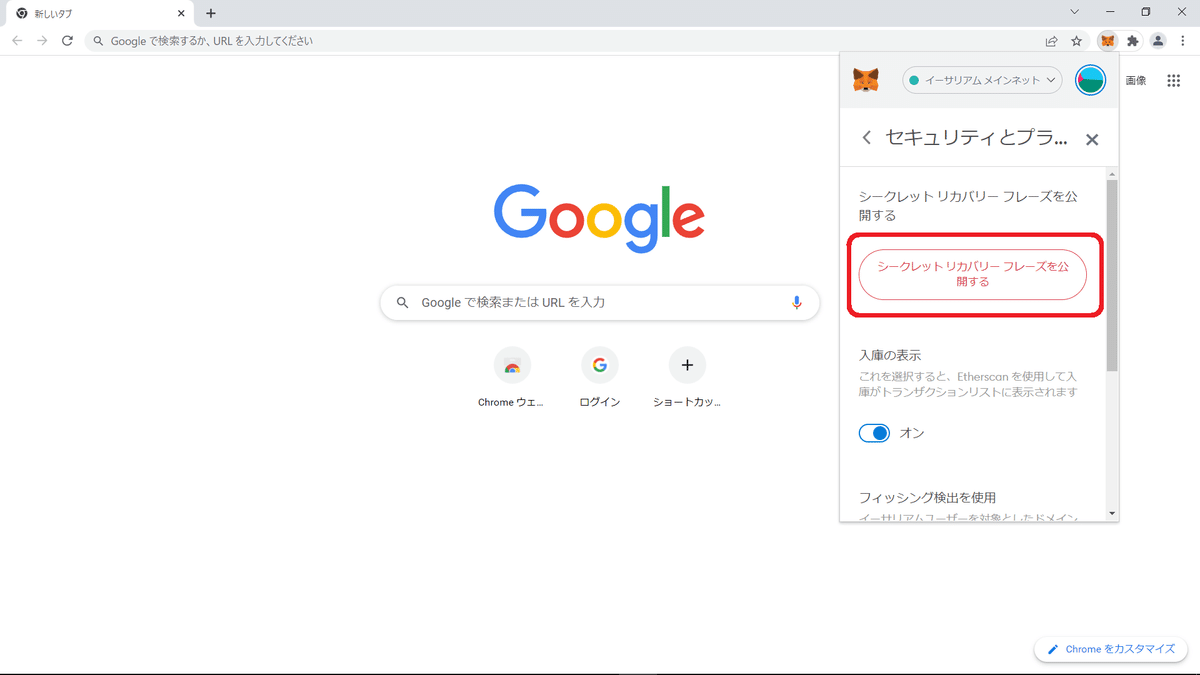Image resolution: width=1200 pixels, height=675 pixels.
Task: Open the Chrome ウェブストア shortcut
Action: tap(512, 377)
